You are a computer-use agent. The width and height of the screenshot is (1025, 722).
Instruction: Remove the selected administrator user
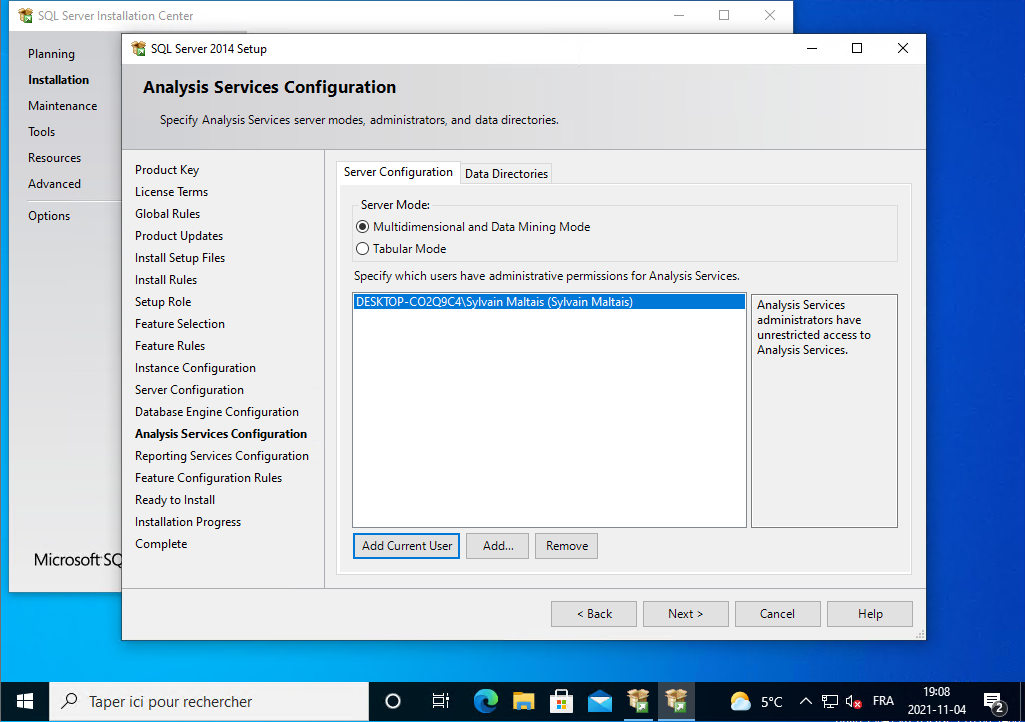(566, 546)
